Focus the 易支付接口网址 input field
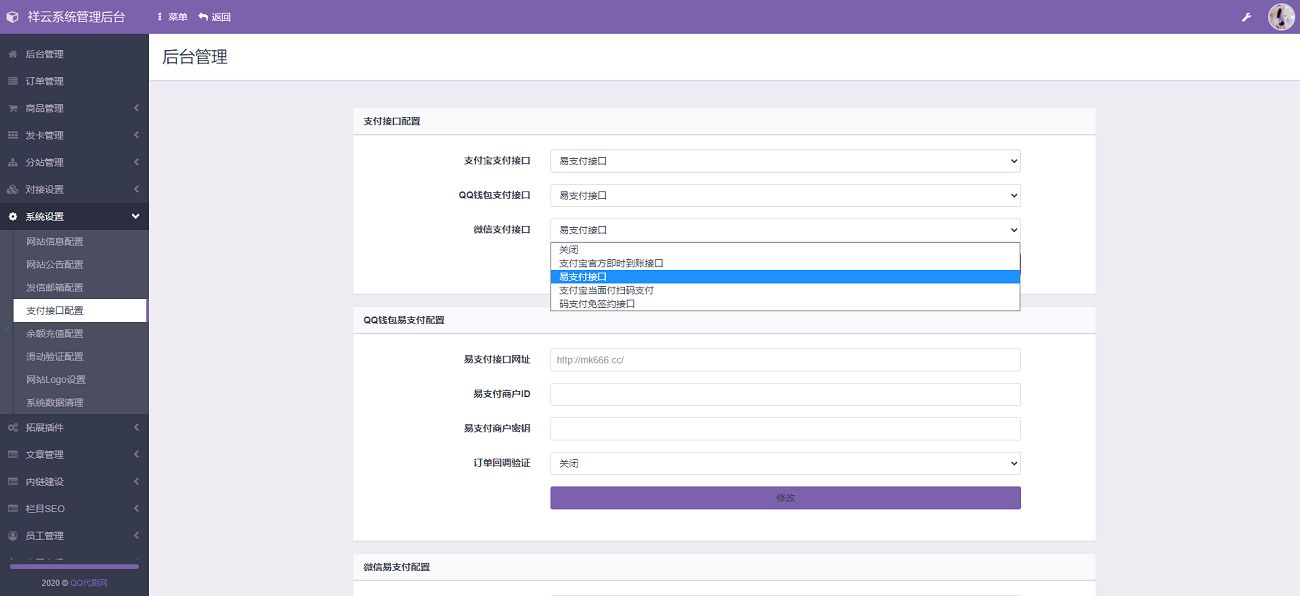 pos(785,360)
